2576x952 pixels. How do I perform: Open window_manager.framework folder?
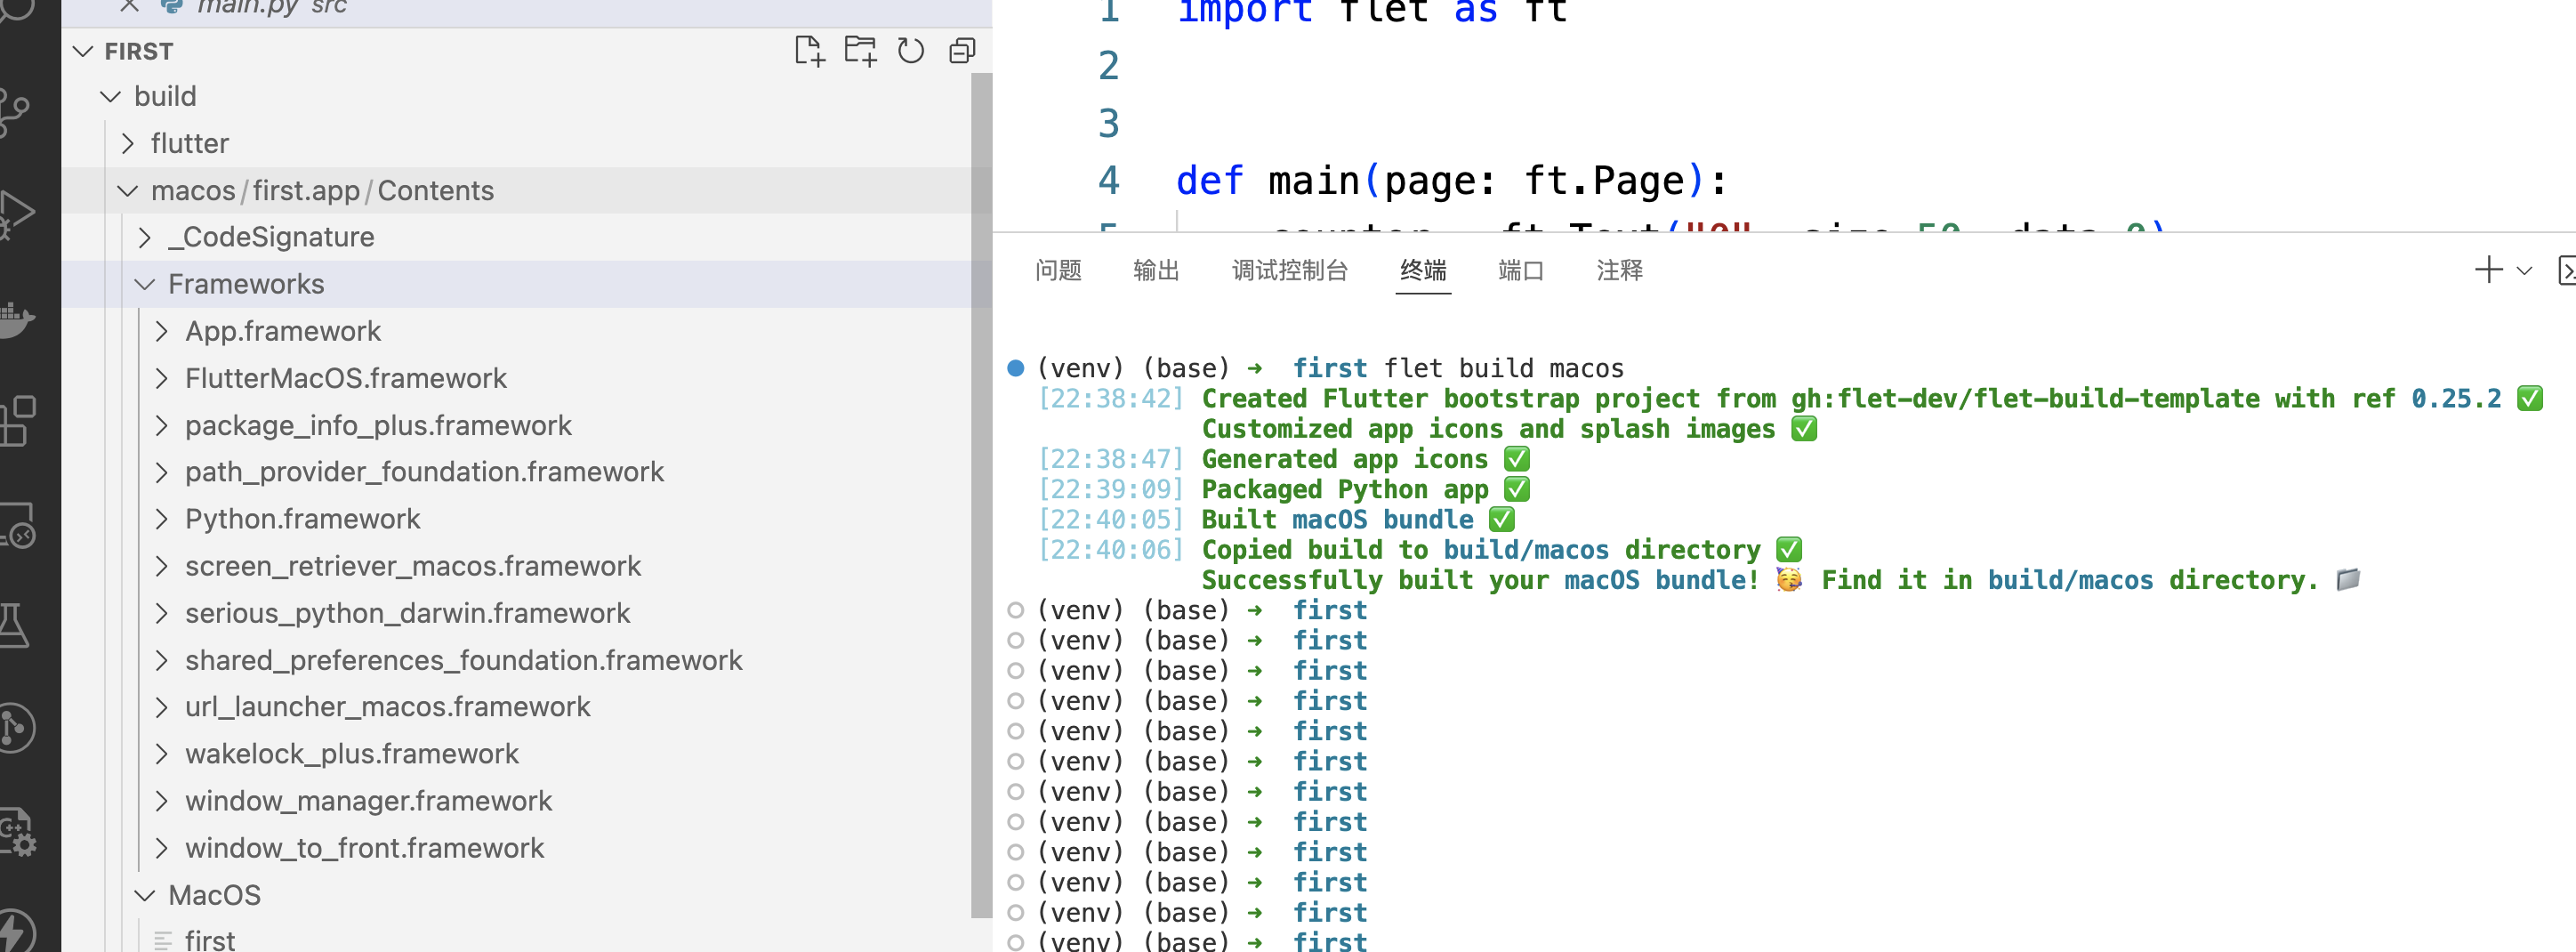pos(368,801)
